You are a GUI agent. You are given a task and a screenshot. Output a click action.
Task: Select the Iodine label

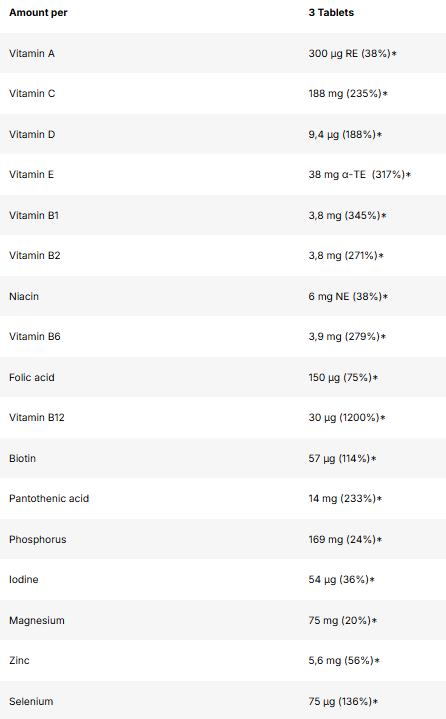pyautogui.click(x=24, y=580)
